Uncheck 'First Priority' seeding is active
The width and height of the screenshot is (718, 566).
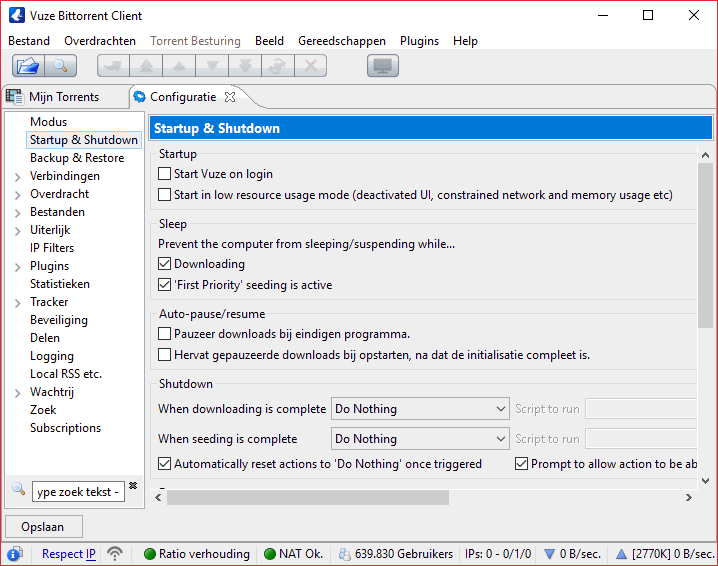[164, 285]
